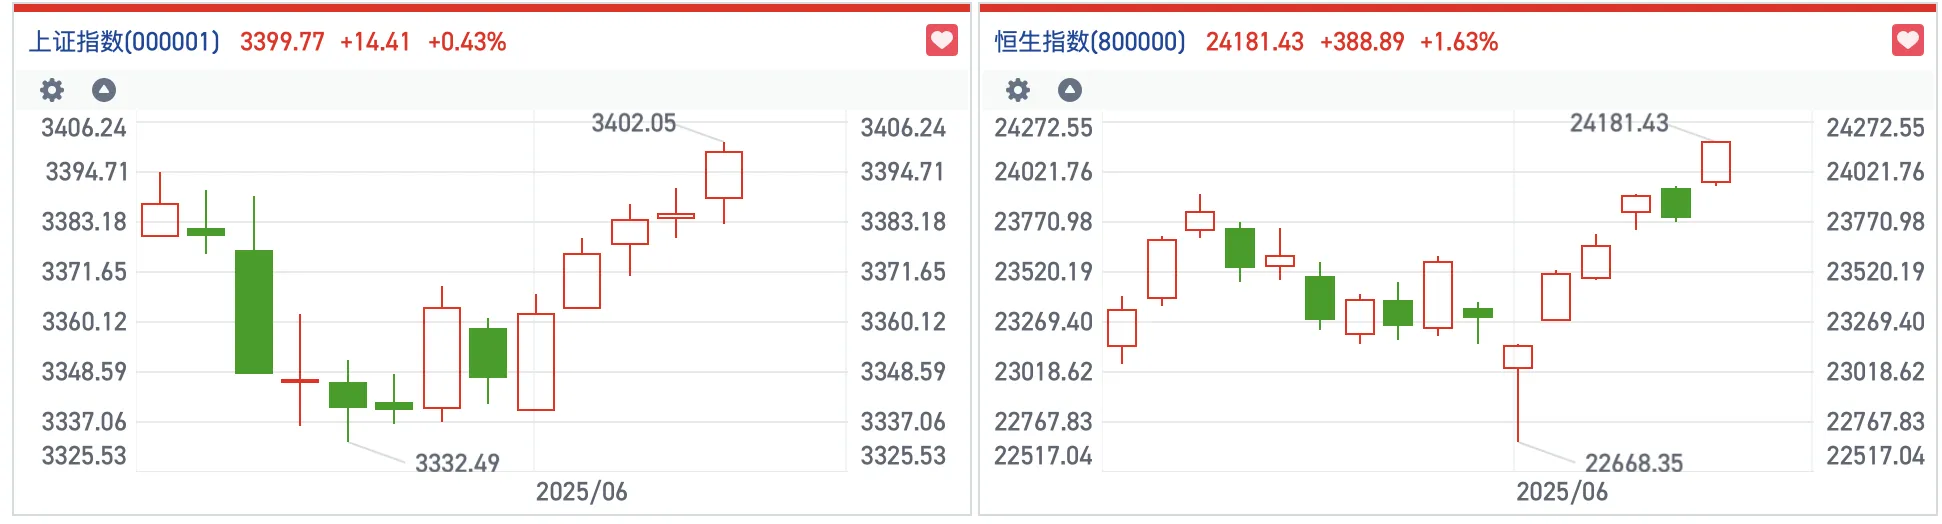
Task: Click the 24181.43 price in 恒生指数 header
Action: click(1254, 42)
